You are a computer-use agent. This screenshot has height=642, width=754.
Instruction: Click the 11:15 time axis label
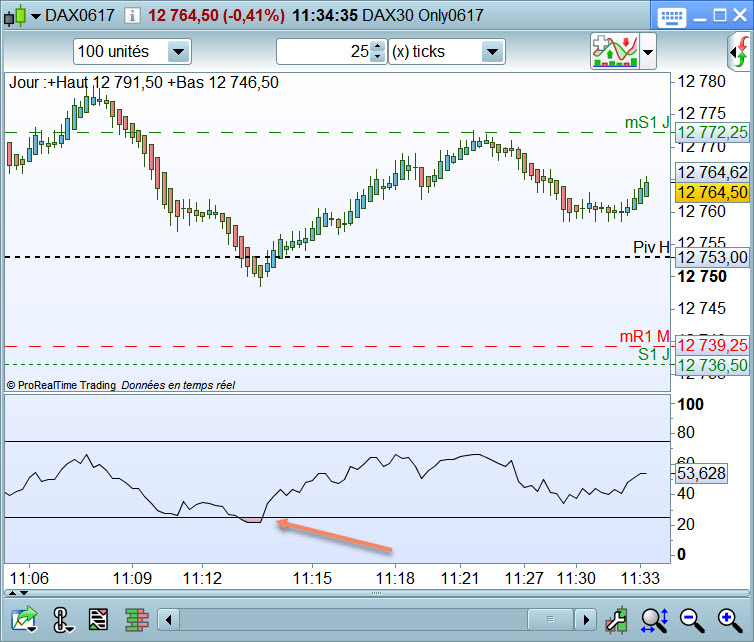(313, 578)
